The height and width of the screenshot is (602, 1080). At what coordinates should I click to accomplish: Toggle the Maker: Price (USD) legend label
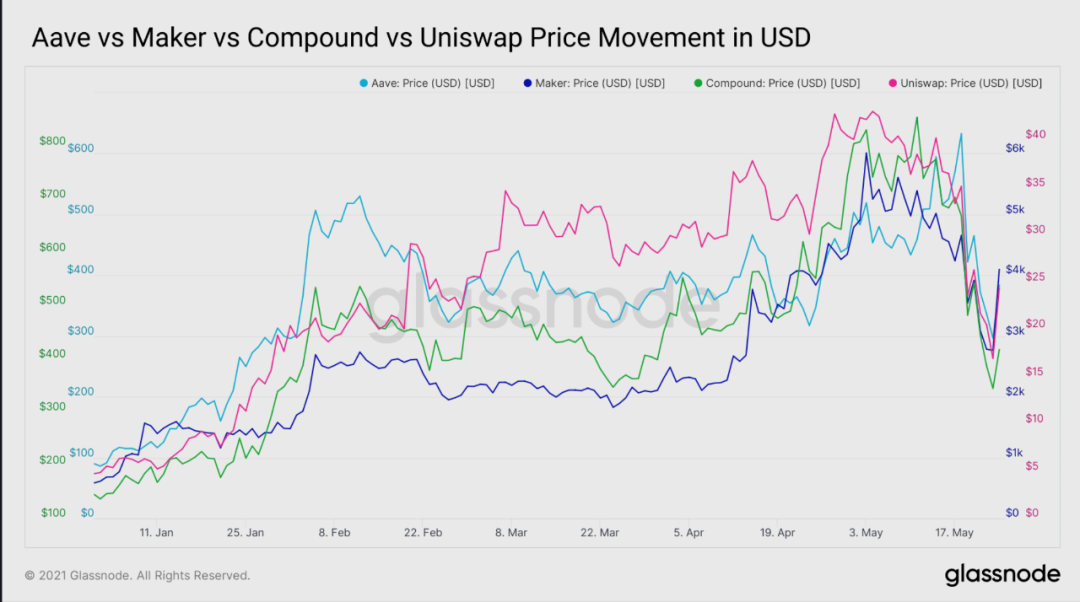point(600,83)
